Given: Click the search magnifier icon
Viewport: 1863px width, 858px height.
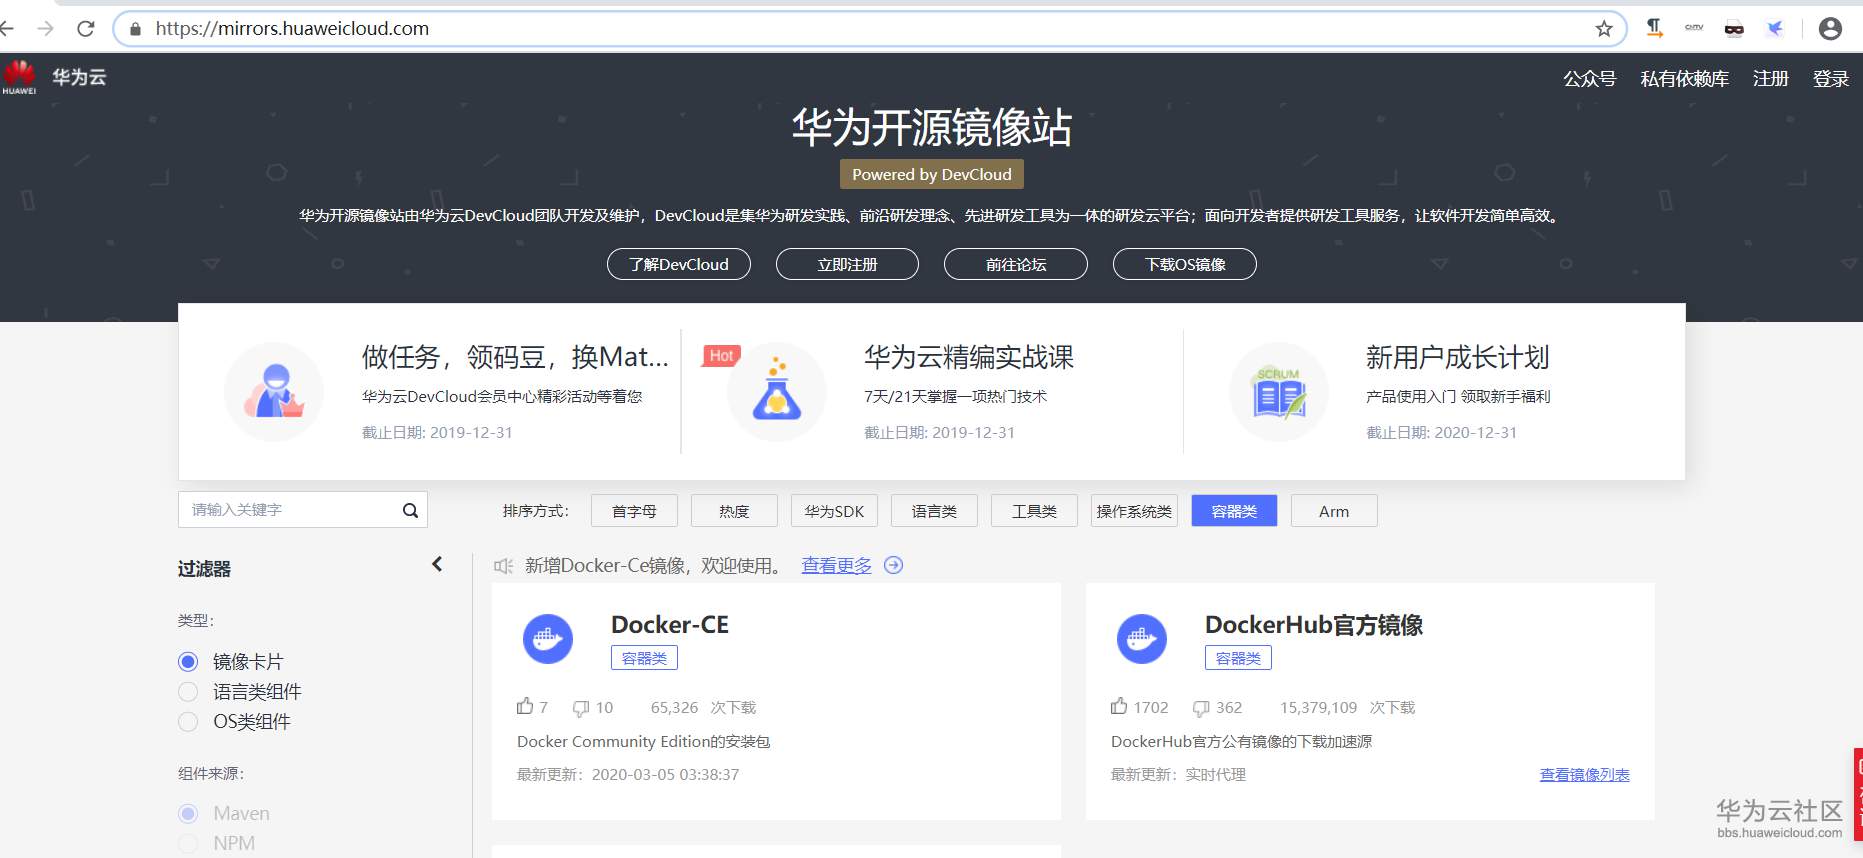Looking at the screenshot, I should pyautogui.click(x=410, y=510).
